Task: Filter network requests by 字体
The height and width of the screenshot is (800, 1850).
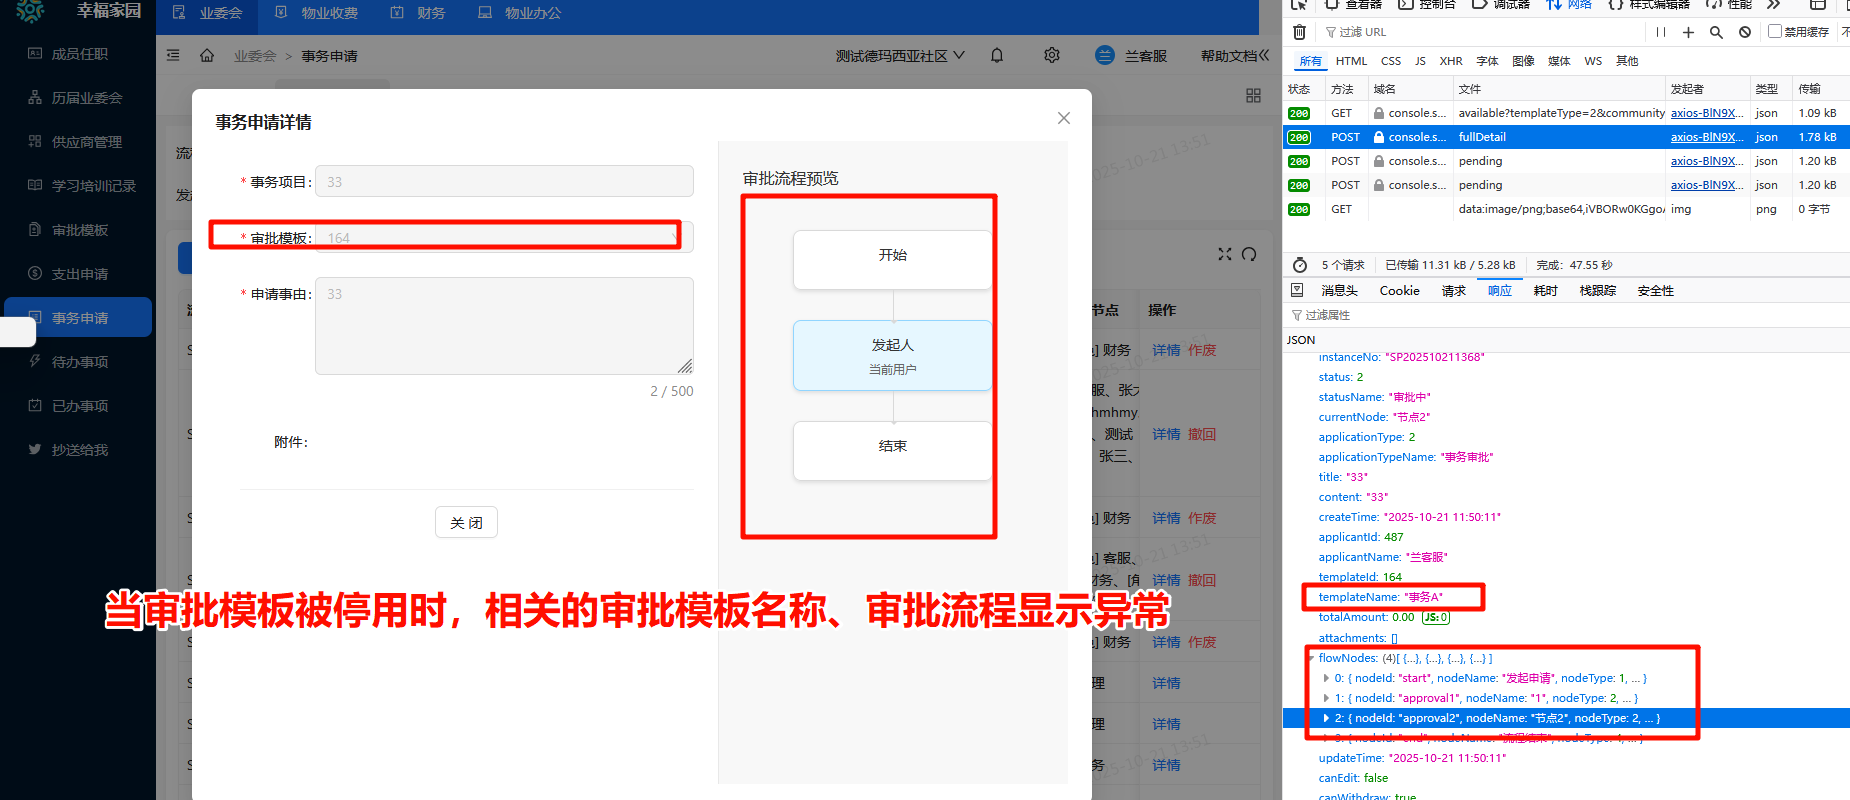Action: (1487, 61)
